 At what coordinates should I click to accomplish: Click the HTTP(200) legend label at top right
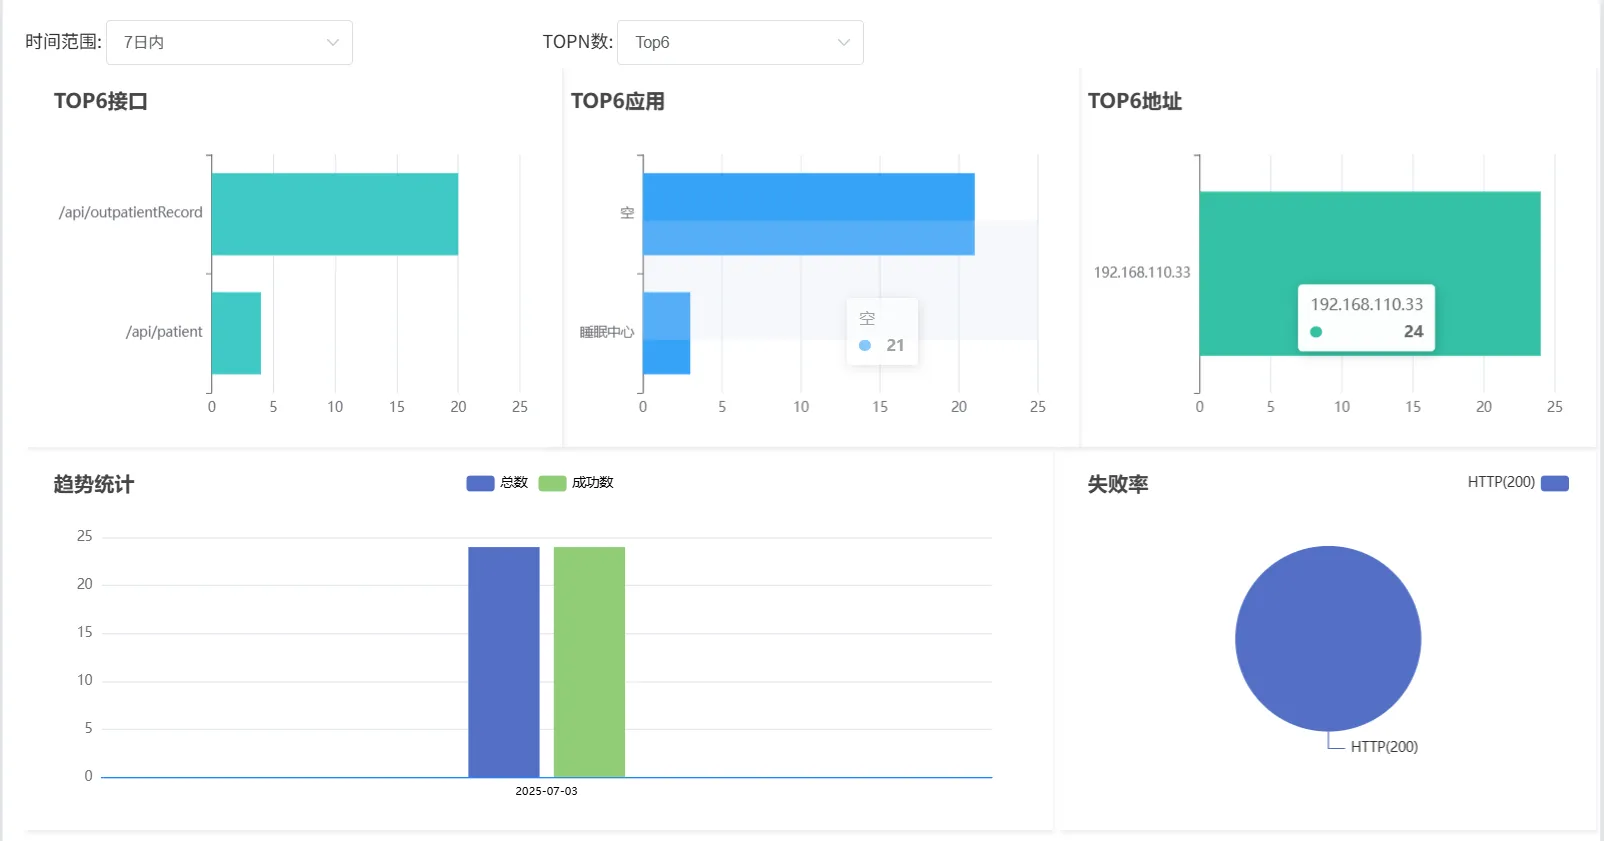point(1501,482)
